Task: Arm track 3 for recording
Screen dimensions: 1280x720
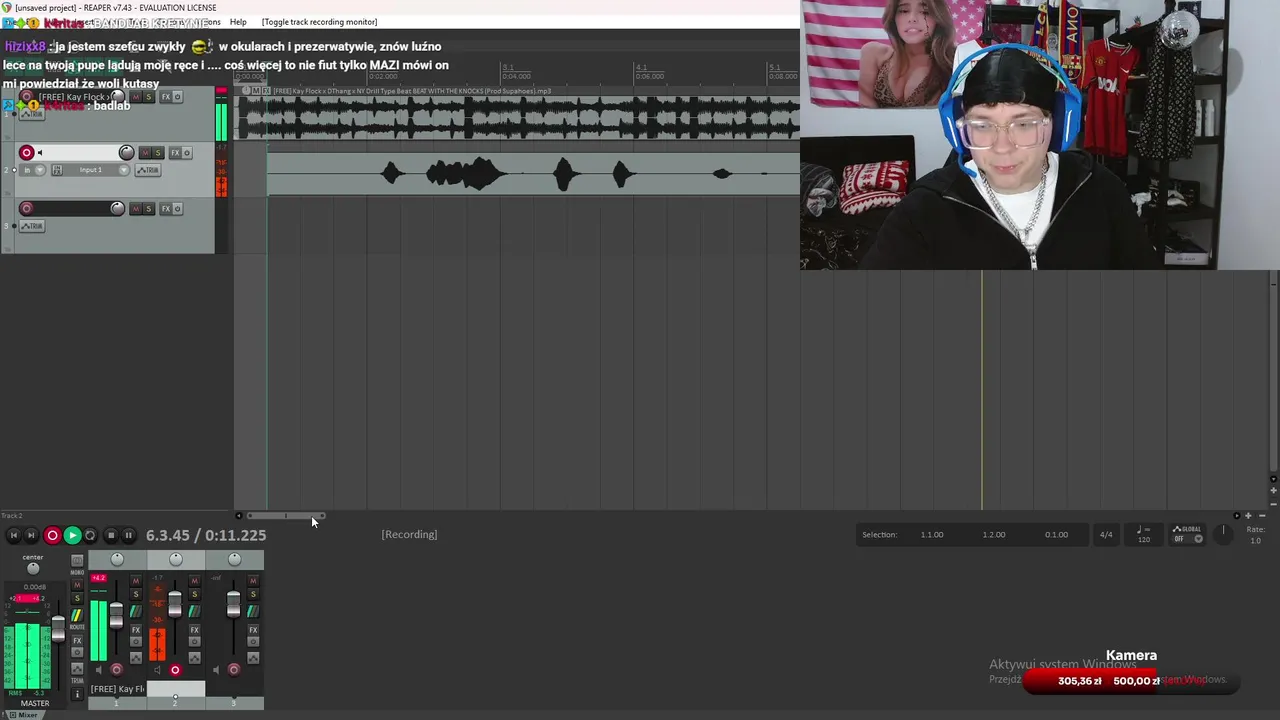Action: [x=27, y=209]
